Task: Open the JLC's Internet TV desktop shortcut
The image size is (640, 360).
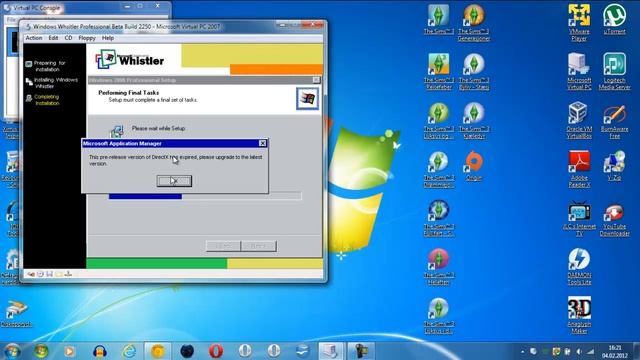Action: click(x=579, y=218)
